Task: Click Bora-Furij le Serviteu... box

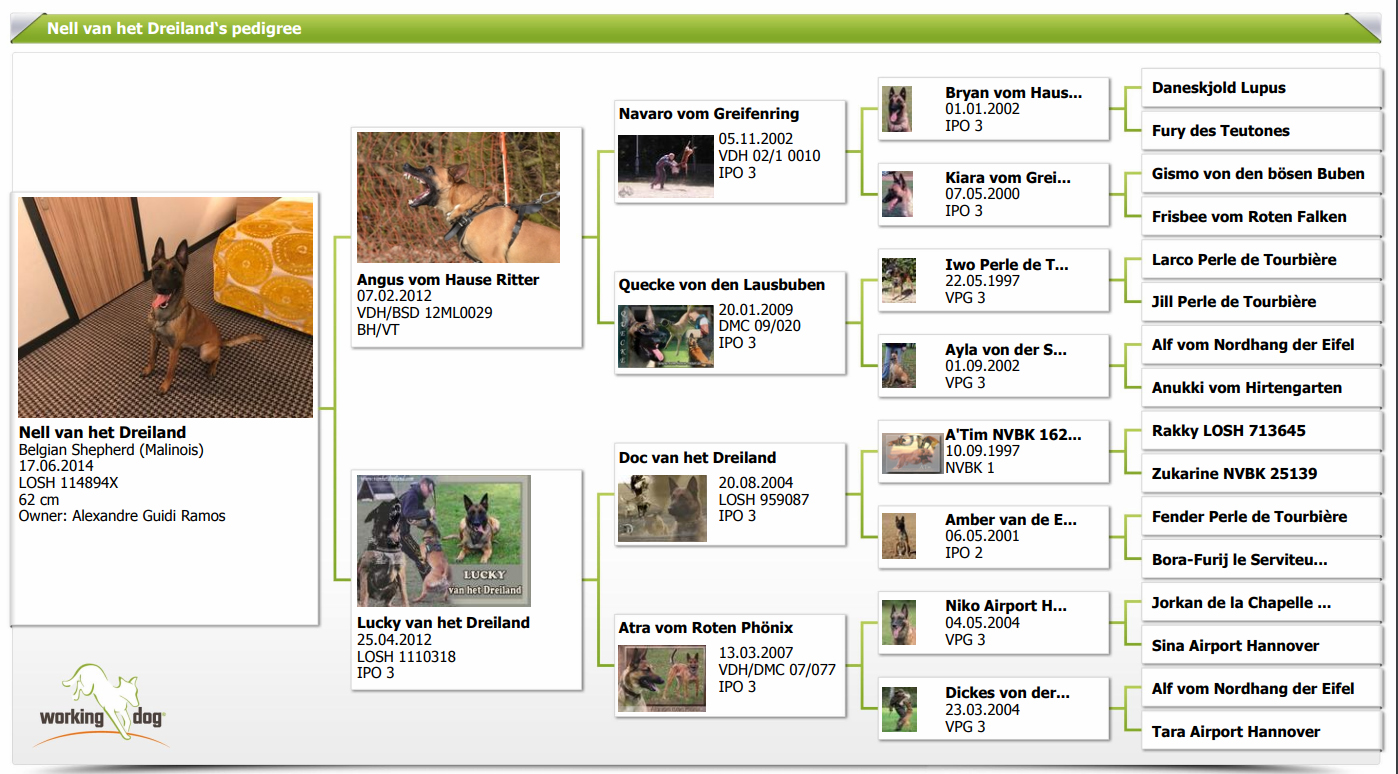Action: pos(1262,560)
